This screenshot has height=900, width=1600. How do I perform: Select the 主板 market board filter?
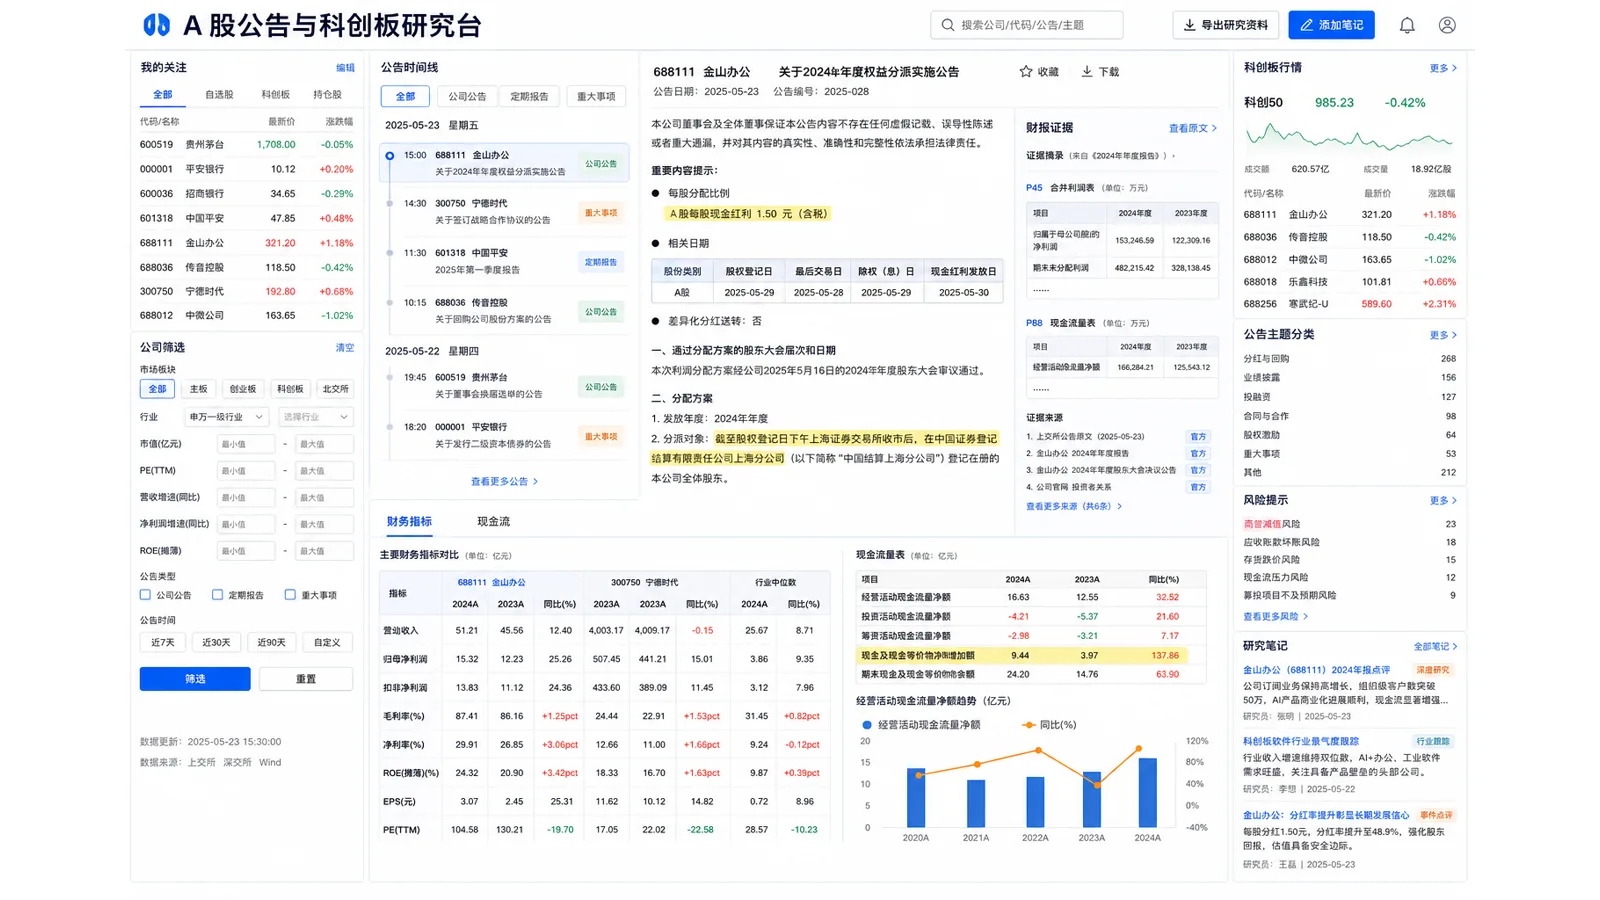pos(199,389)
